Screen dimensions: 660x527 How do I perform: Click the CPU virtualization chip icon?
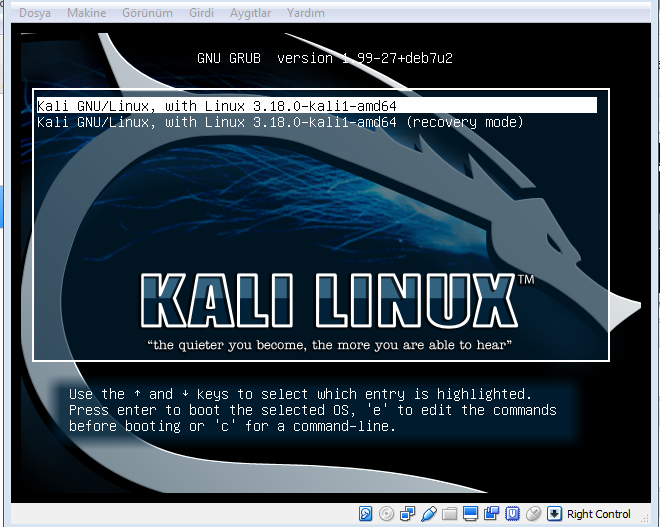click(512, 514)
